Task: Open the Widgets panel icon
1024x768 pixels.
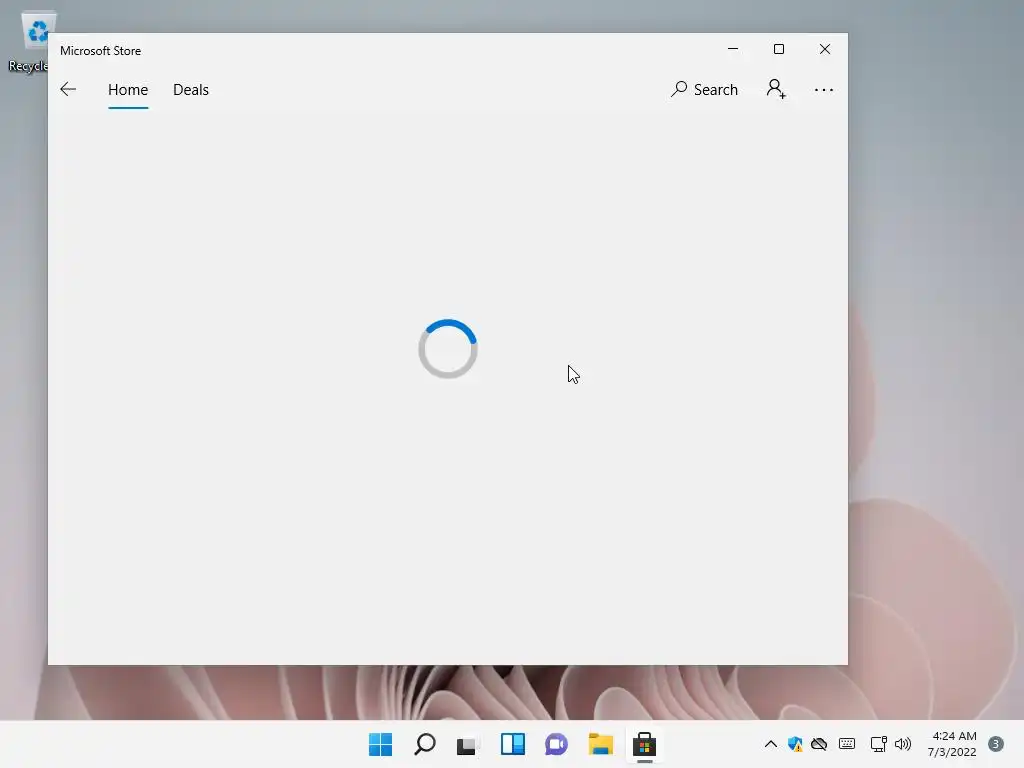Action: point(513,744)
